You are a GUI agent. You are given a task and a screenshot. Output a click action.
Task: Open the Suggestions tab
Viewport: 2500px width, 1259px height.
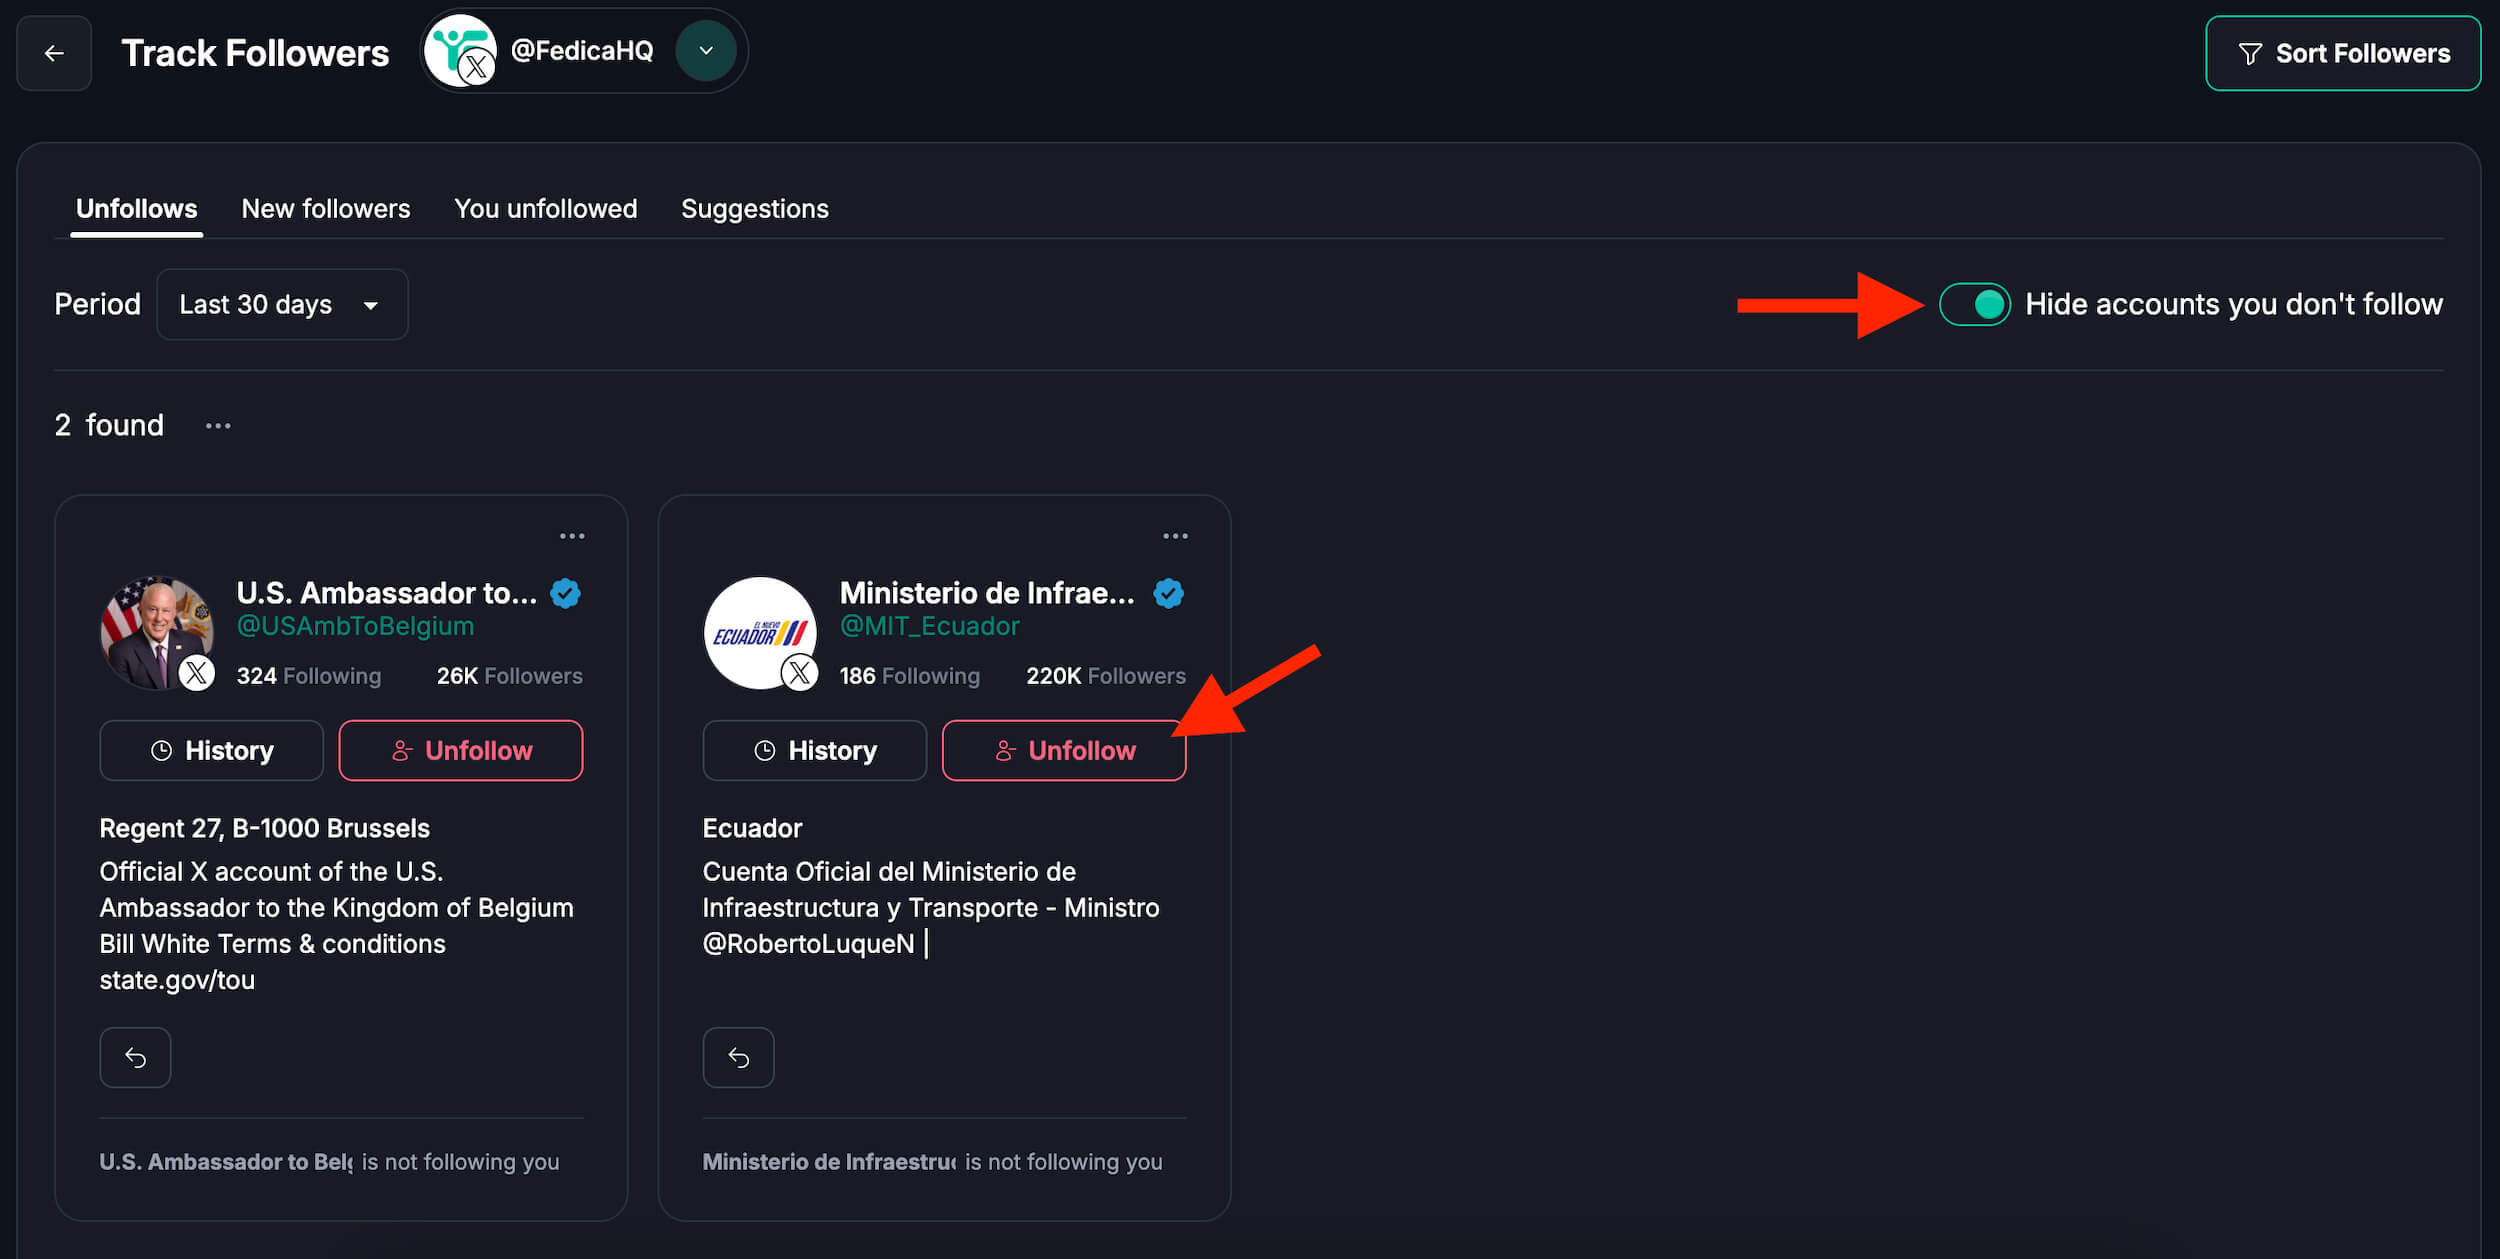[754, 209]
